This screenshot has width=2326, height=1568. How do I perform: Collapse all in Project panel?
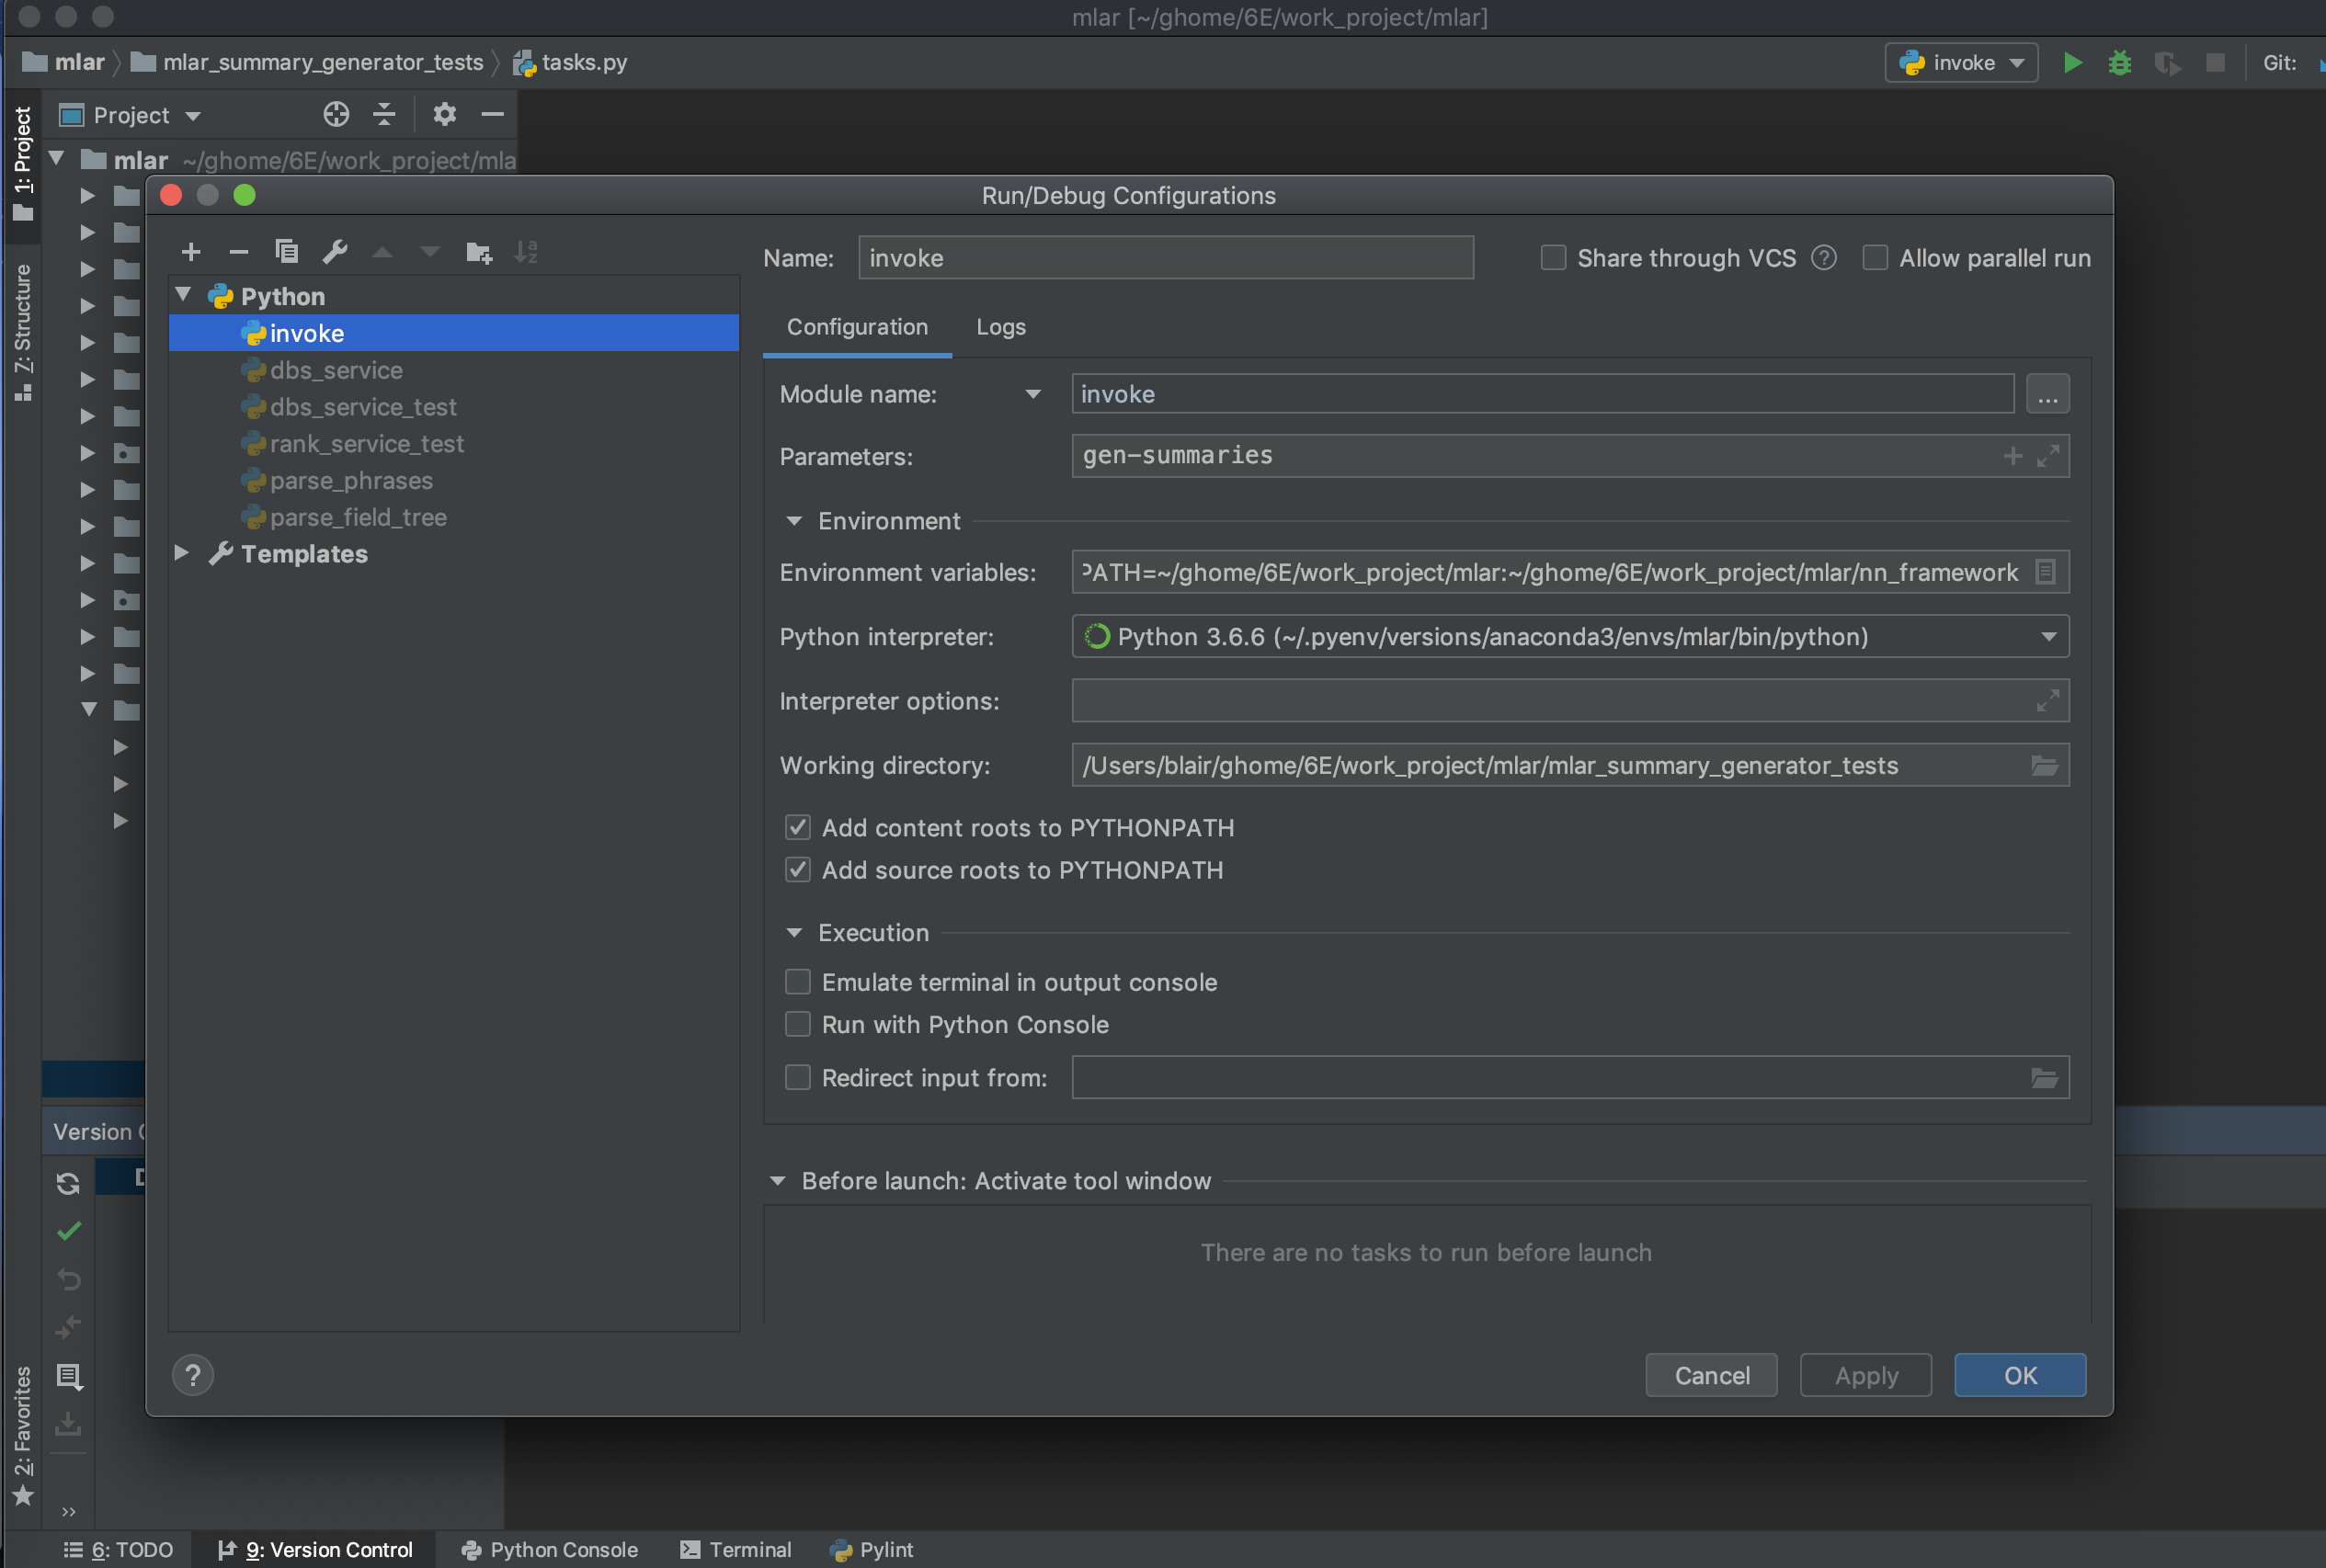tap(384, 115)
